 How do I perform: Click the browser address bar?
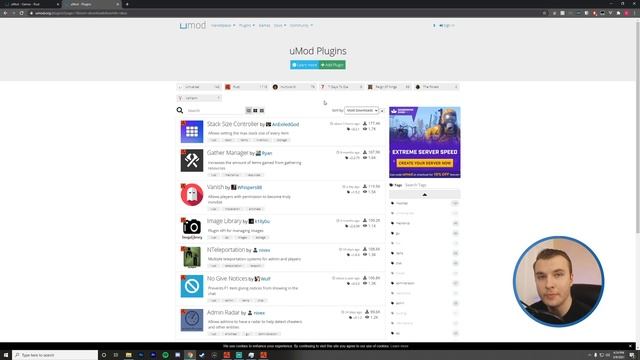pos(286,13)
